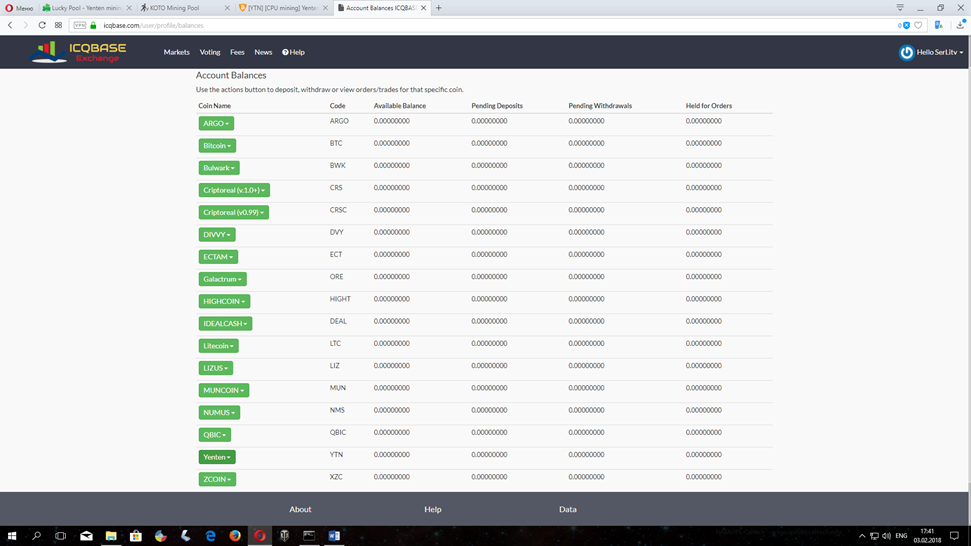971x546 pixels.
Task: Expand the ECTAM actions dropdown
Action: [218, 257]
